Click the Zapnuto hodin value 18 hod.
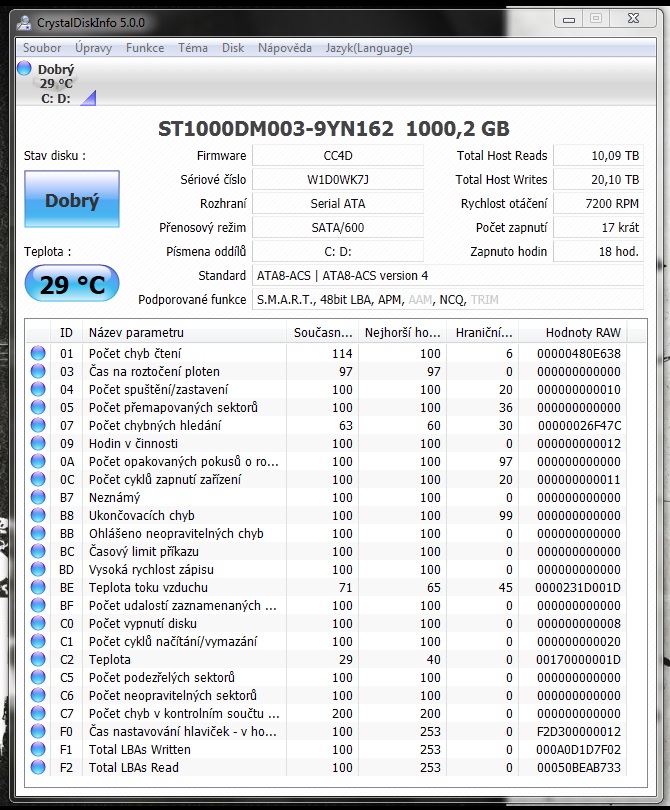The width and height of the screenshot is (670, 810). [x=599, y=252]
